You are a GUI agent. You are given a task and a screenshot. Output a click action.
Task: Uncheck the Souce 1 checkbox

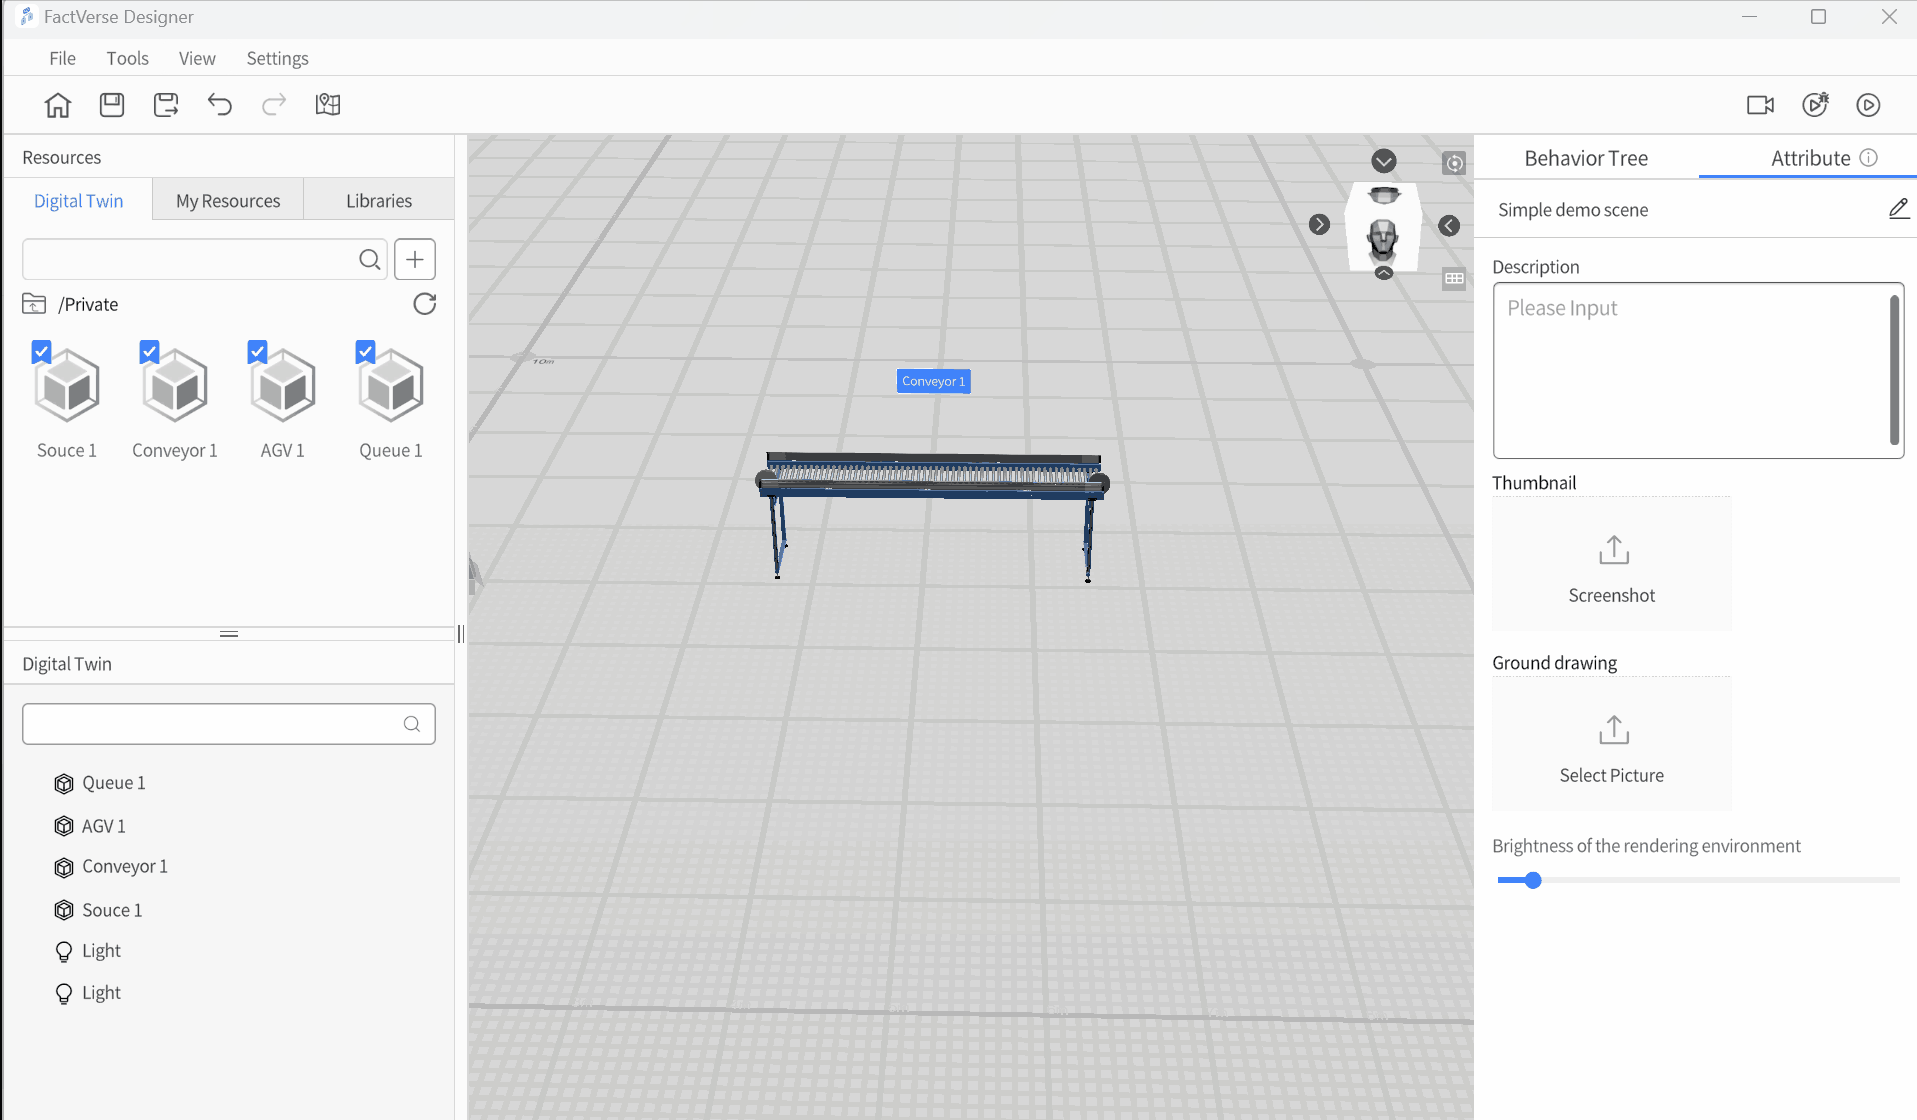click(x=42, y=352)
